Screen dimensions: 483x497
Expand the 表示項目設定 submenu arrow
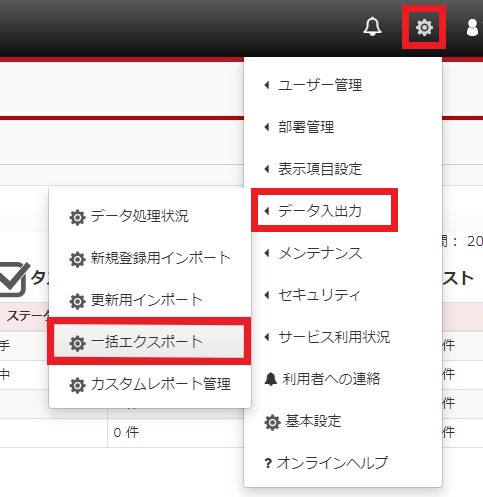[x=267, y=169]
